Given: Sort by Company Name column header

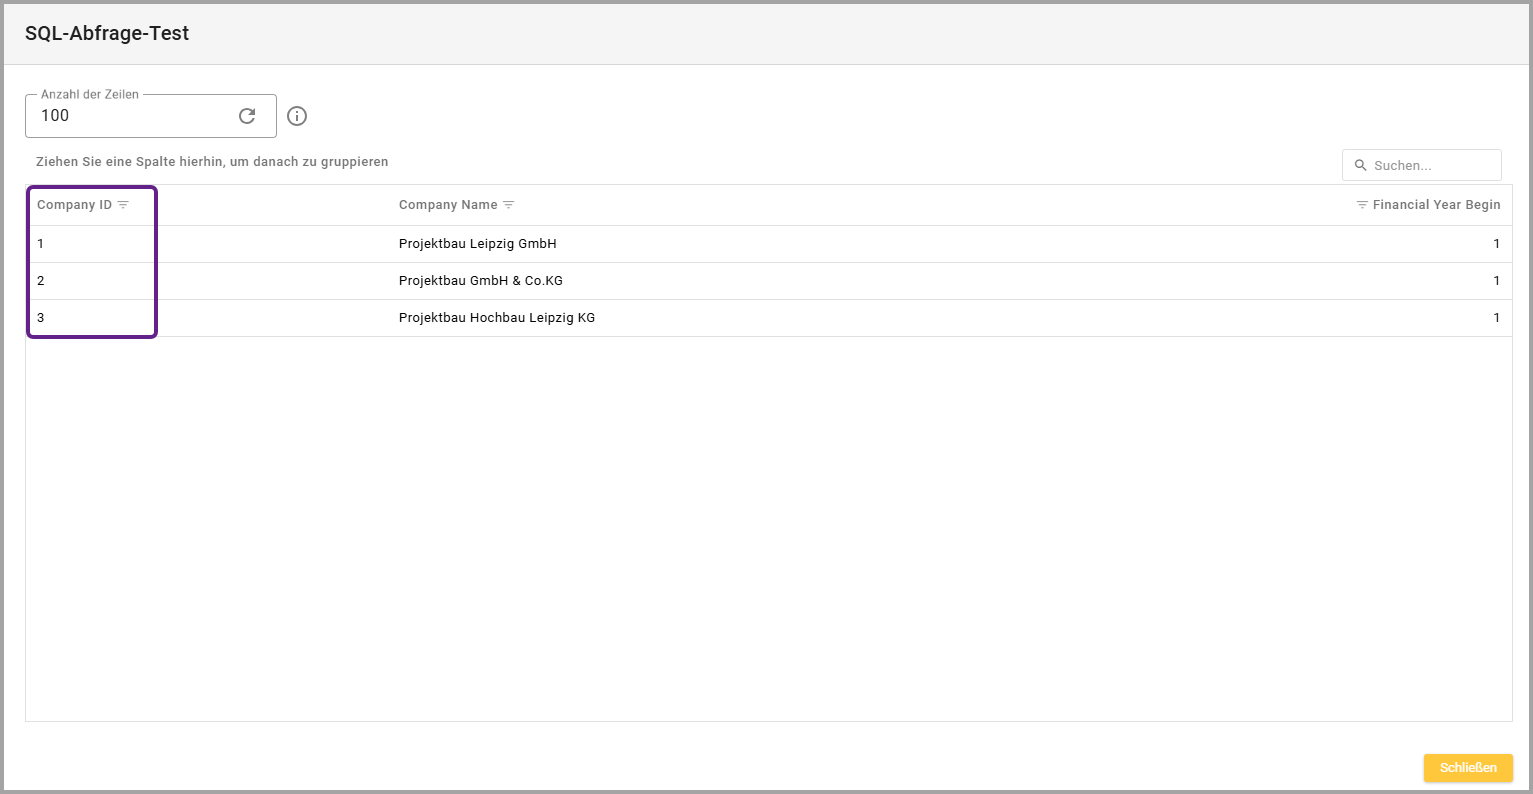Looking at the screenshot, I should point(447,205).
